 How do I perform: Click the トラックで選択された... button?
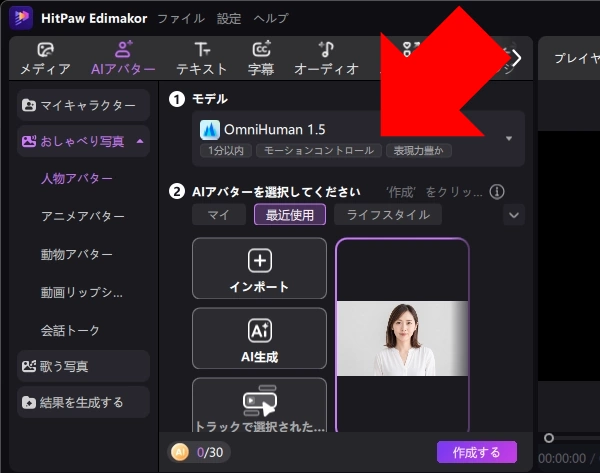[x=259, y=405]
